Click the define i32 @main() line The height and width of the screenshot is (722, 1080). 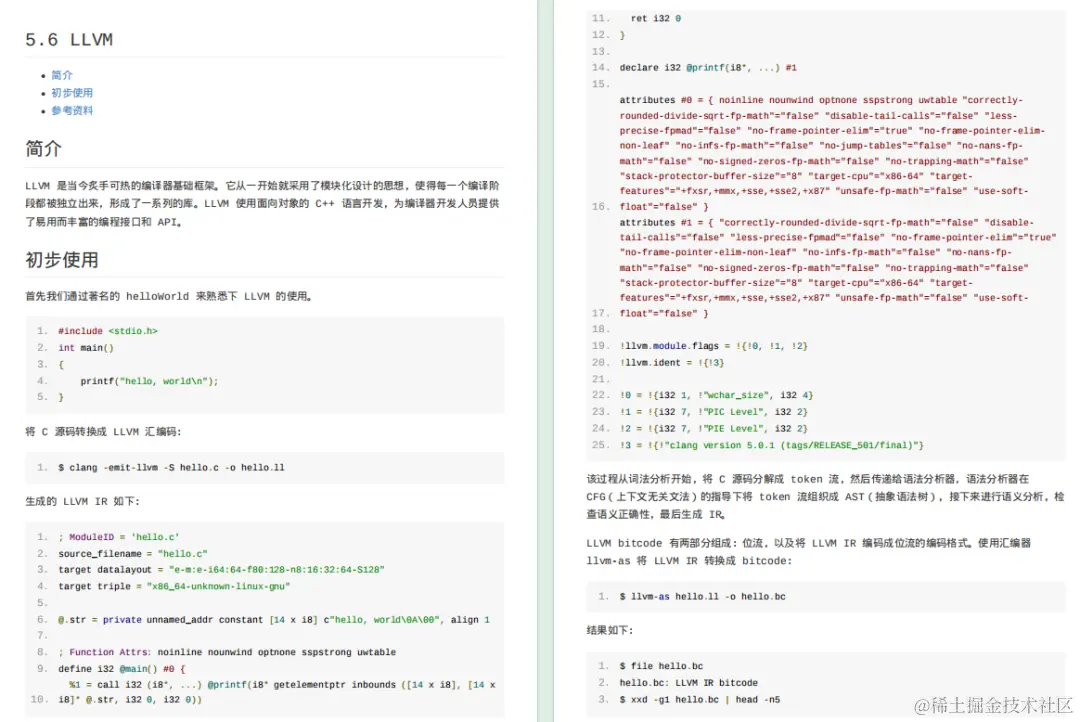click(121, 669)
